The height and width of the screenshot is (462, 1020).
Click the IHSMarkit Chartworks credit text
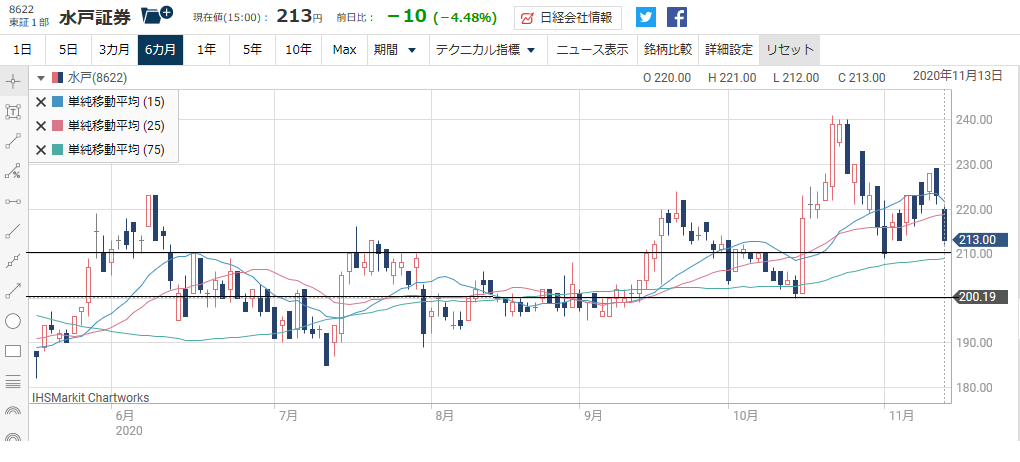[90, 397]
